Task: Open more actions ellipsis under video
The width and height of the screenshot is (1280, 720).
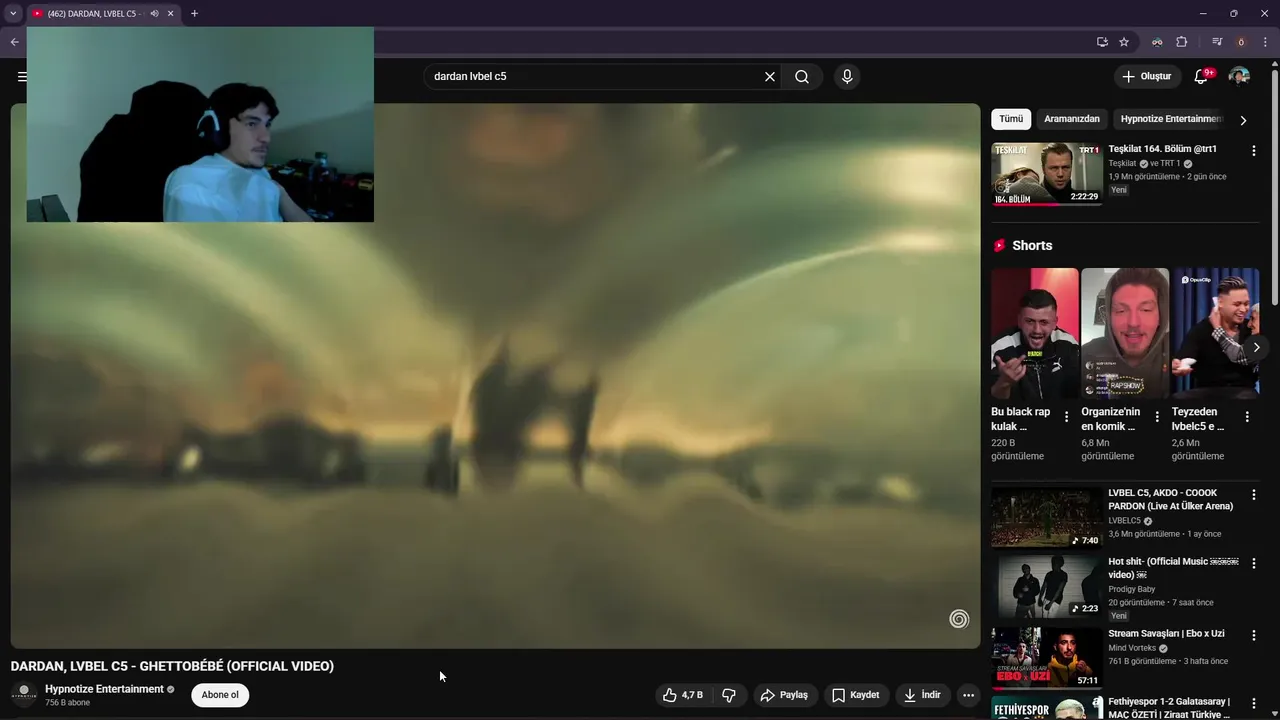Action: [968, 695]
